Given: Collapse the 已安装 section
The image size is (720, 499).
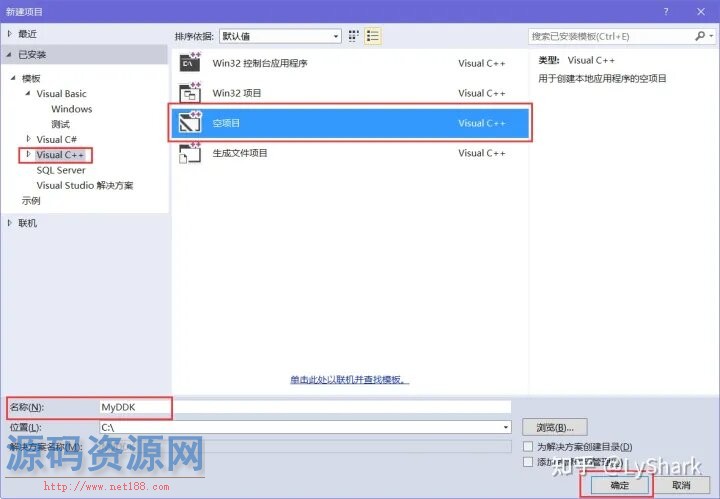Looking at the screenshot, I should point(9,55).
